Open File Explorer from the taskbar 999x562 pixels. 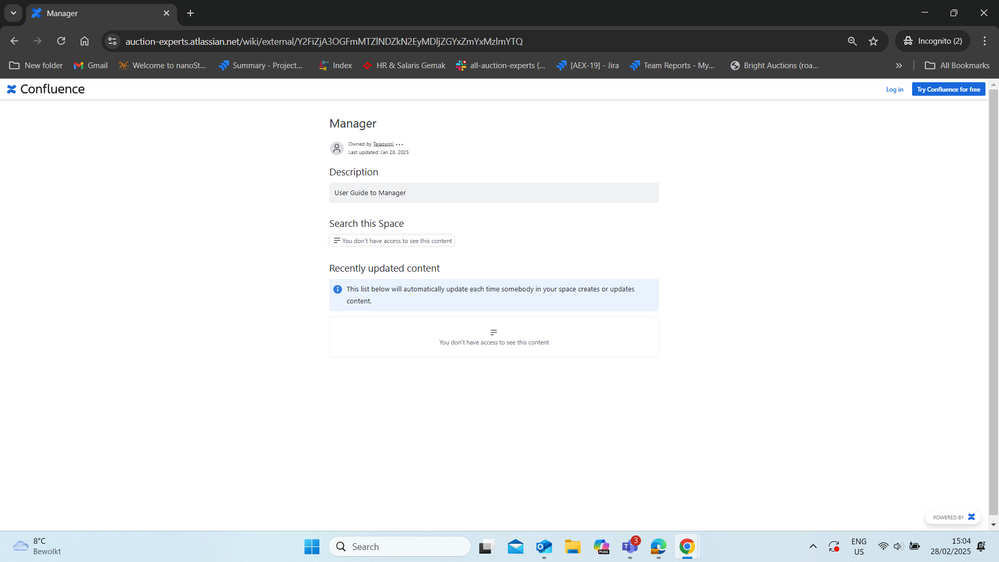tap(573, 546)
